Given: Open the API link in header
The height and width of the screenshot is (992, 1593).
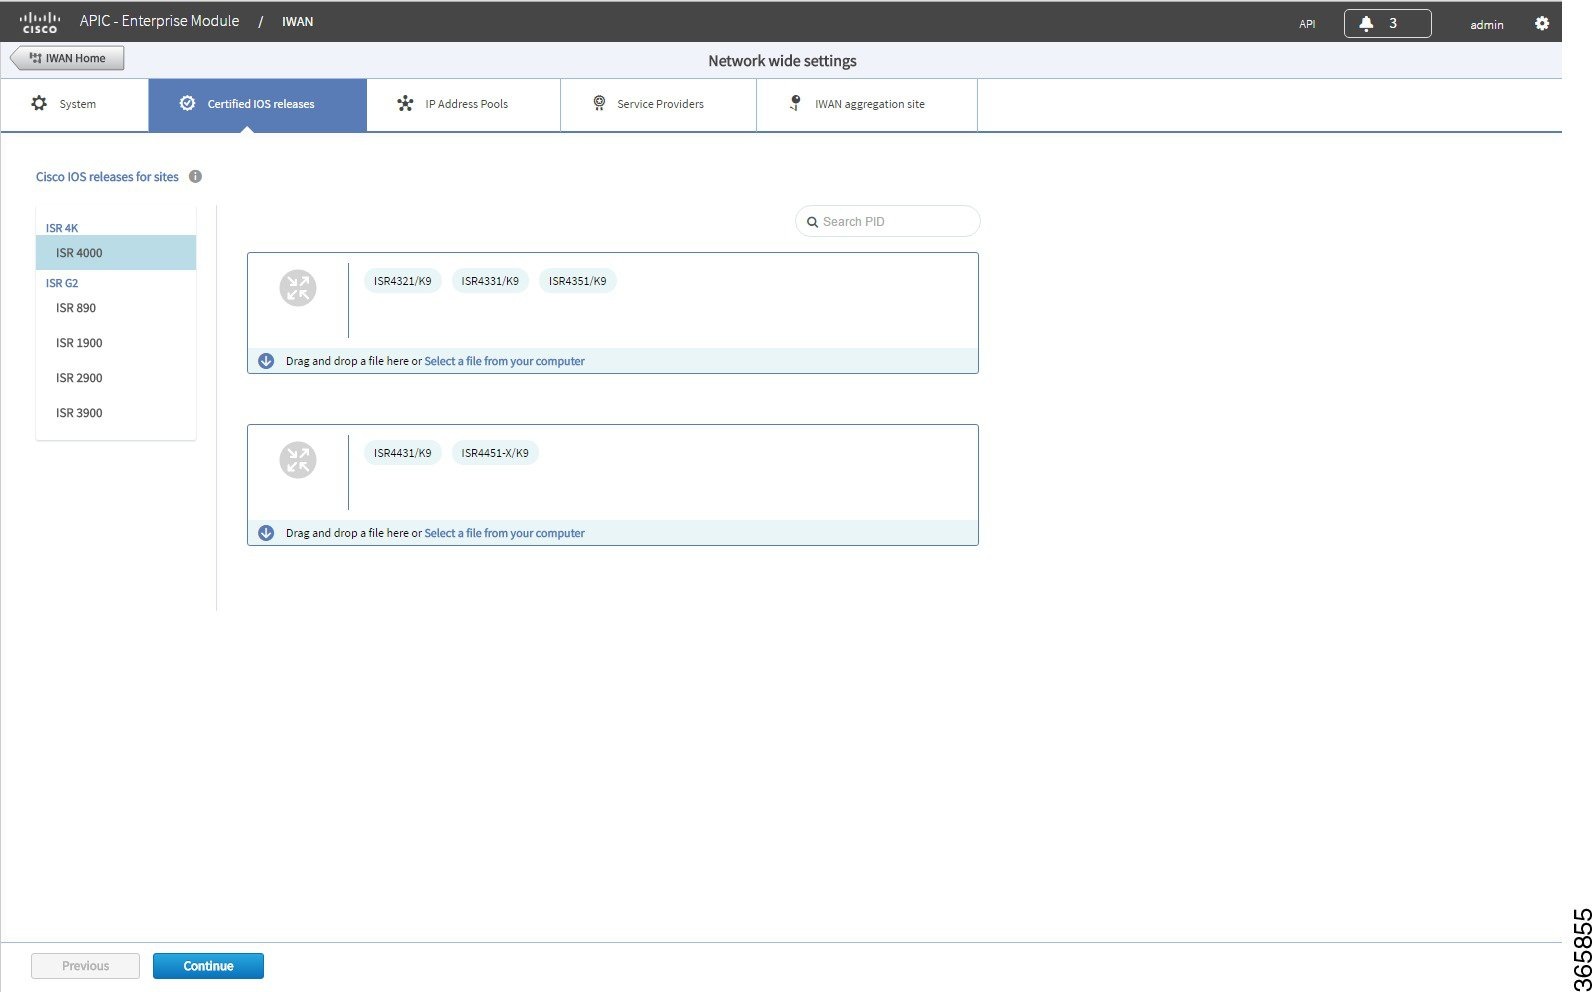Looking at the screenshot, I should [1307, 24].
